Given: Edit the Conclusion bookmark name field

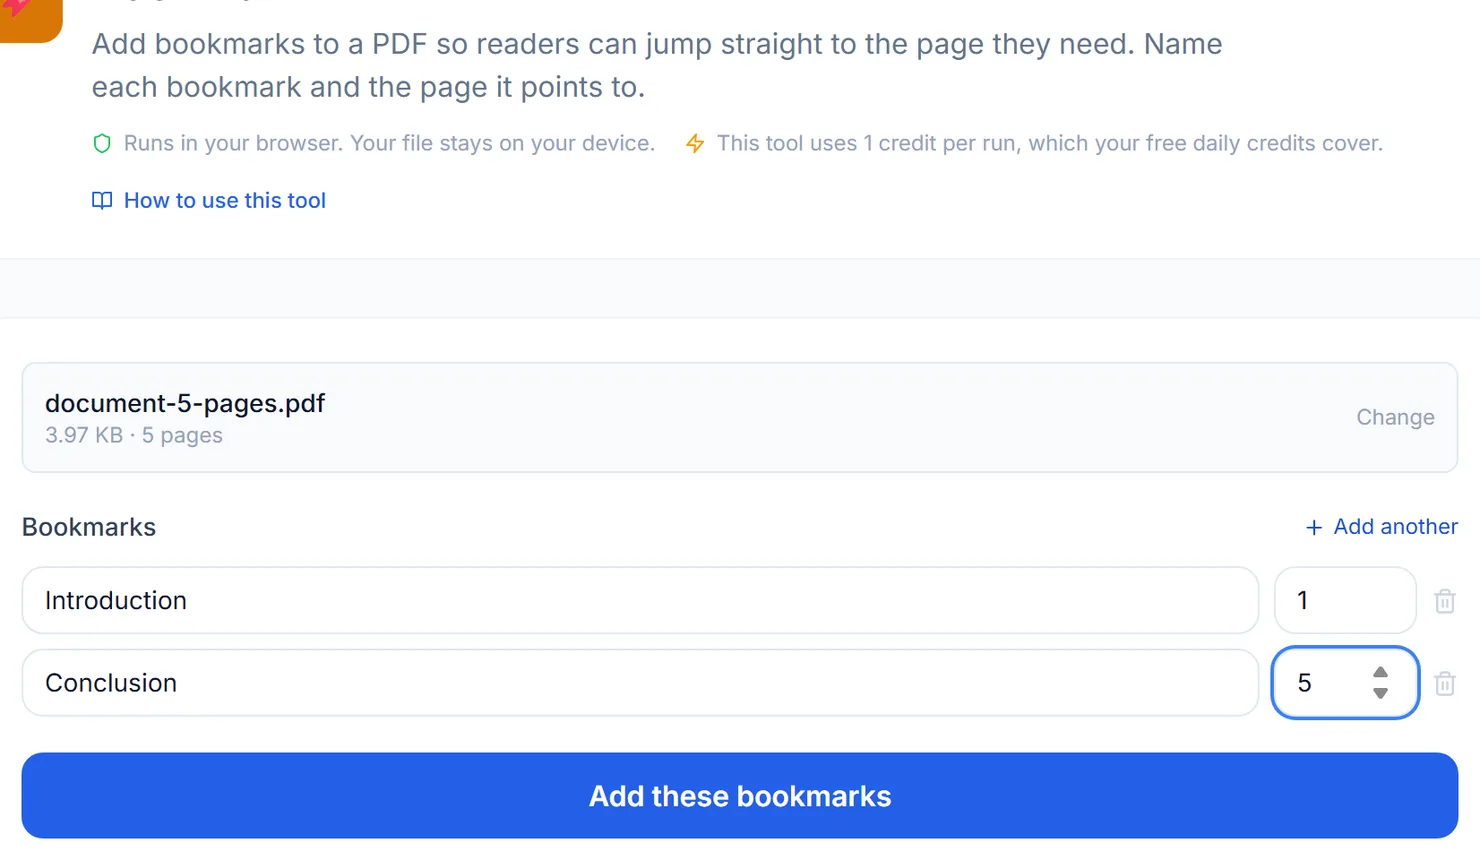Looking at the screenshot, I should [x=640, y=683].
